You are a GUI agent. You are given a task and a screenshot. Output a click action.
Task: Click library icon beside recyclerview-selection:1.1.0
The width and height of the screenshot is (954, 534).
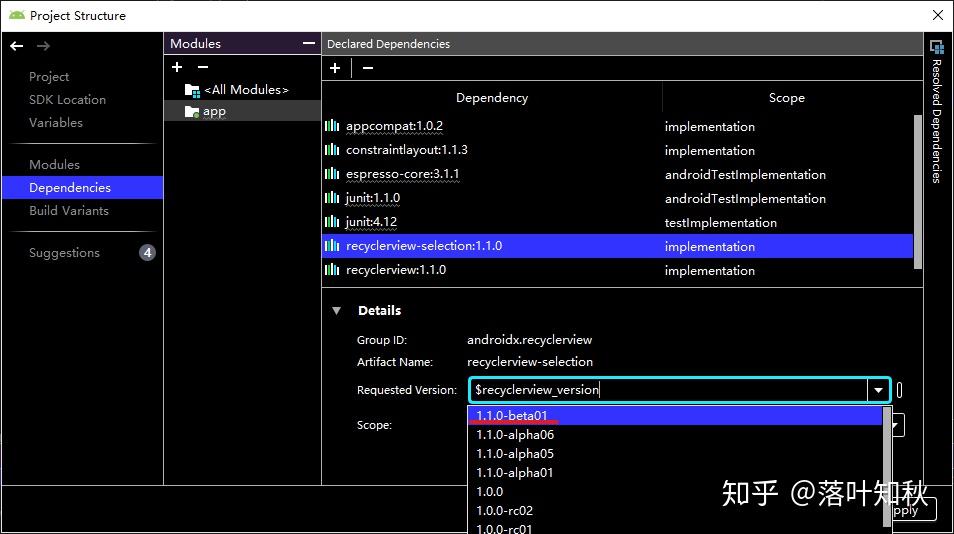332,246
